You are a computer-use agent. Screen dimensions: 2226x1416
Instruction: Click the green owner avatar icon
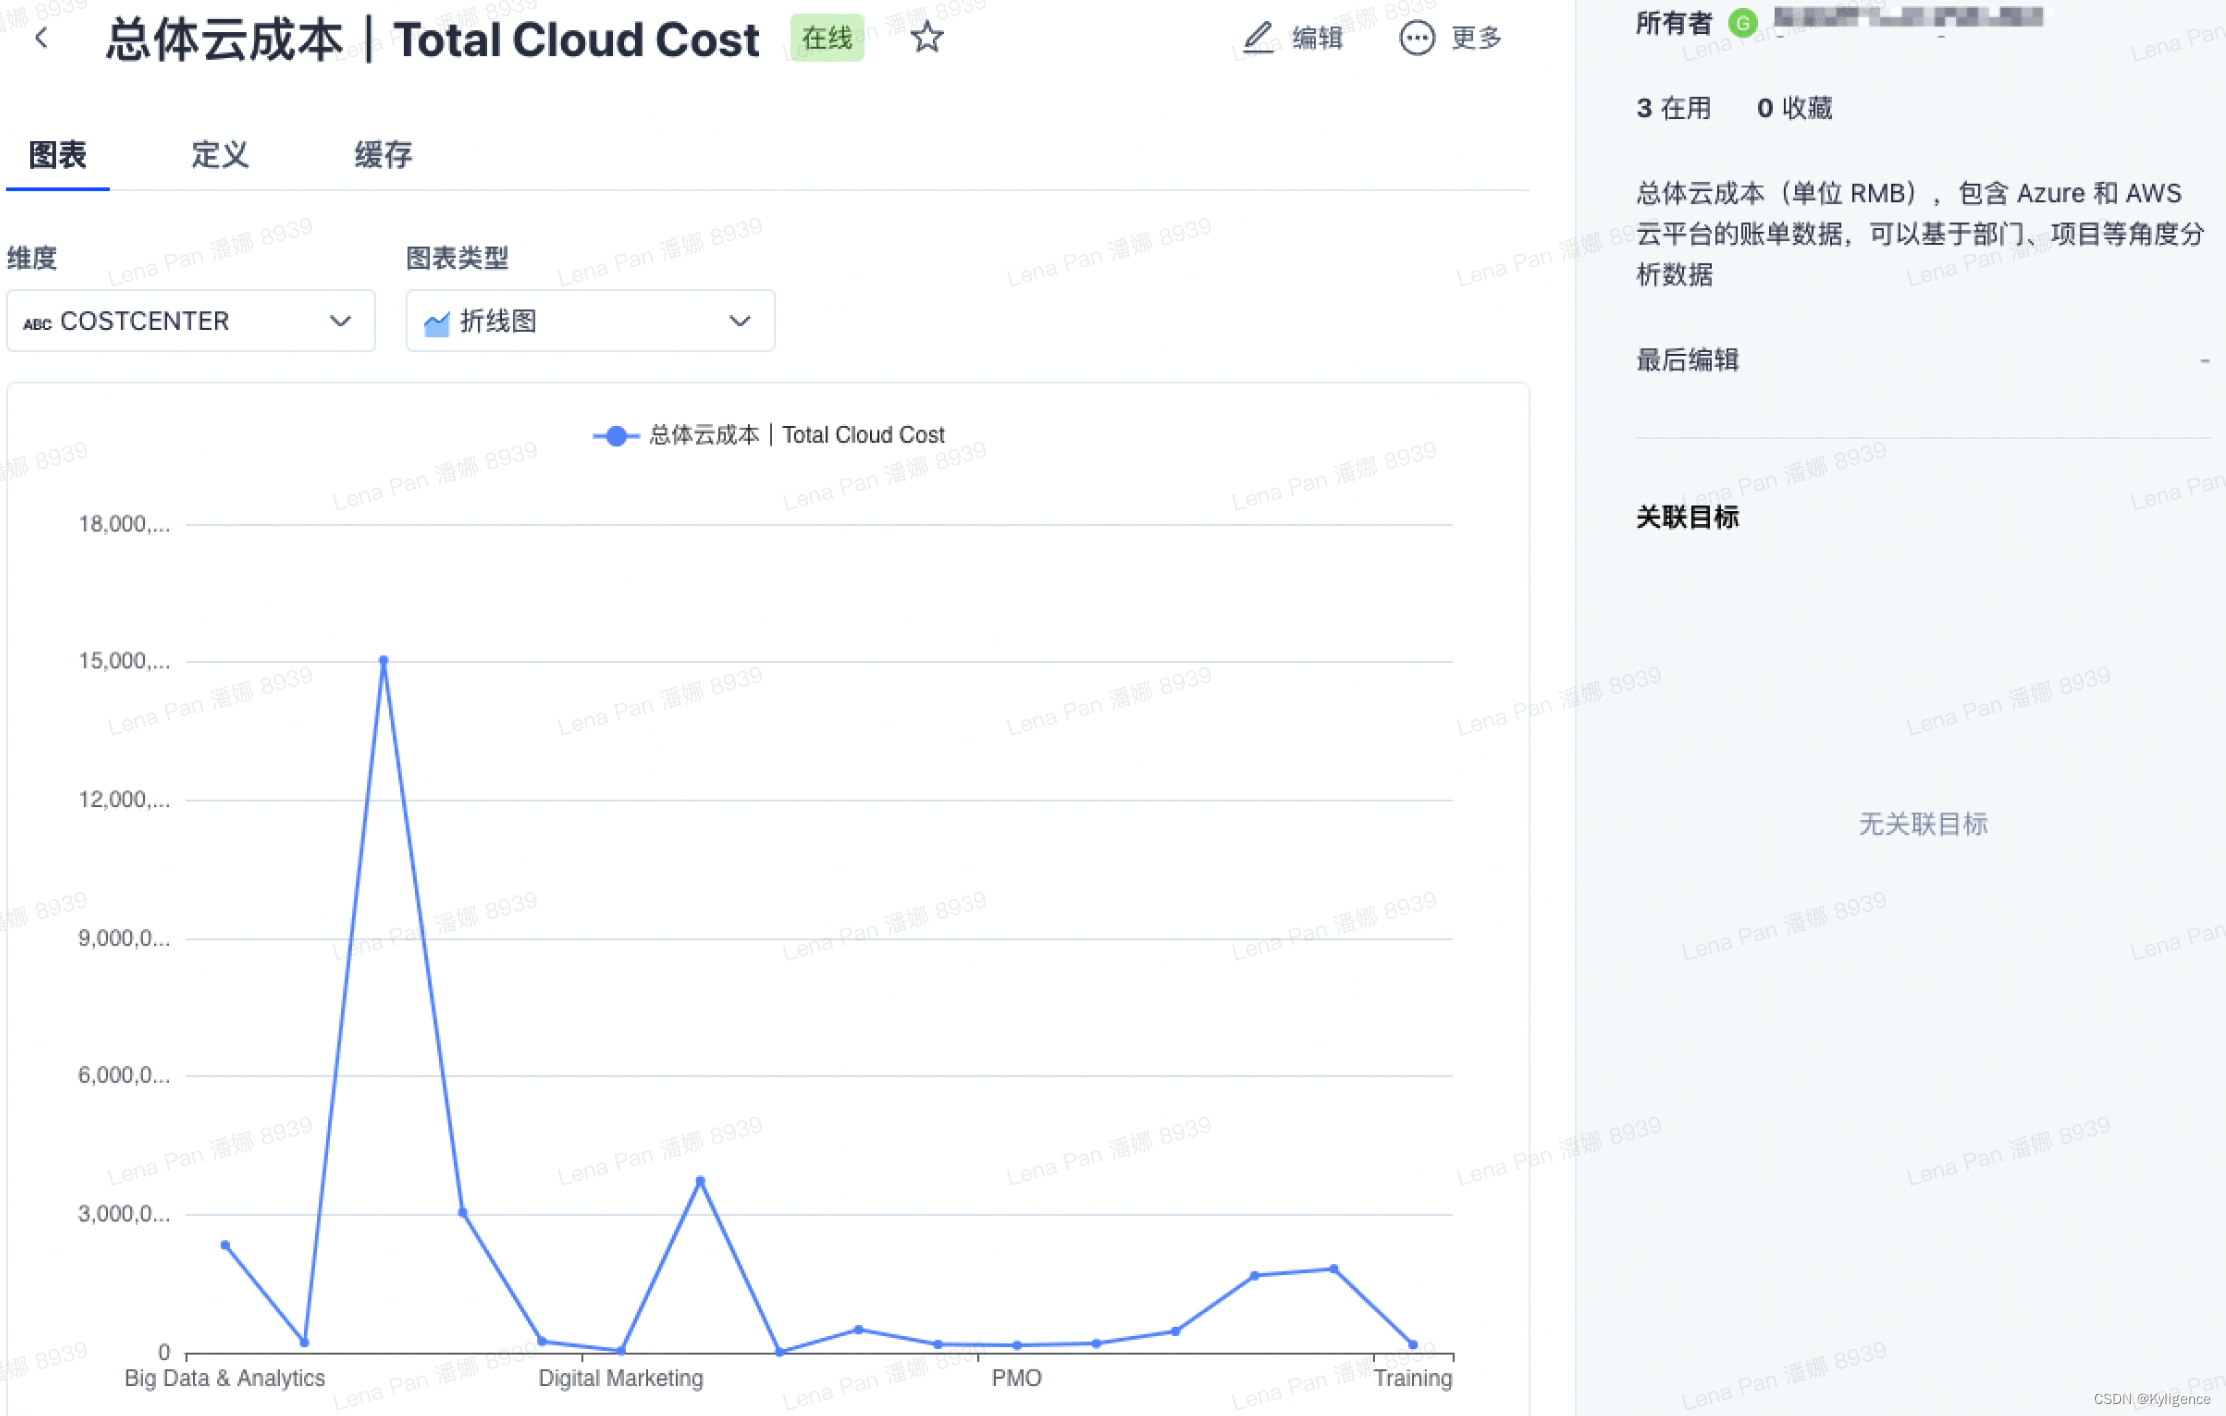(x=1743, y=22)
